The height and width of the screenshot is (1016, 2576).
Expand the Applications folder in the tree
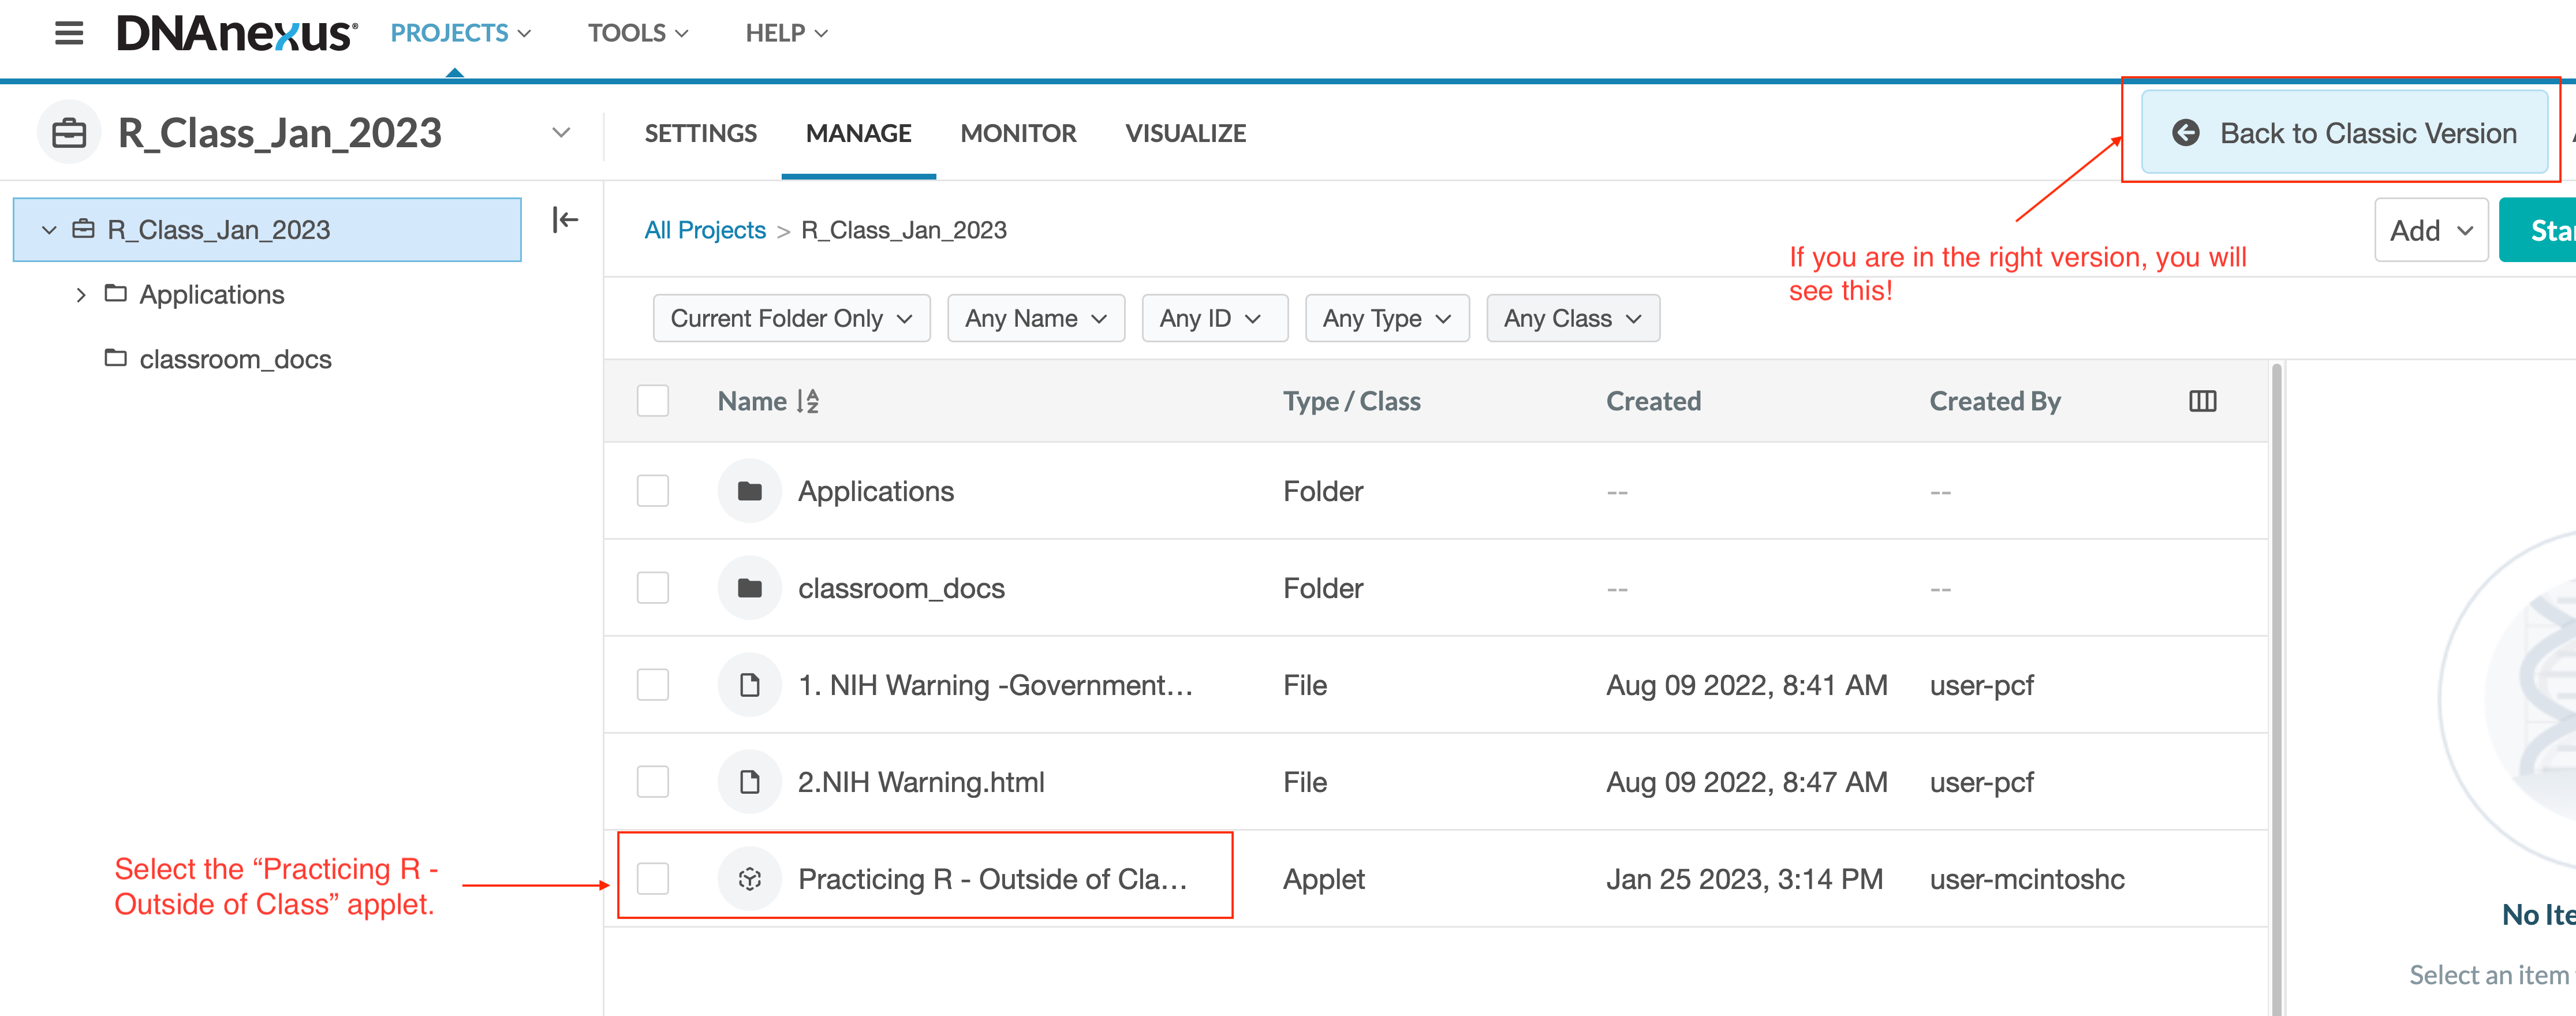point(81,295)
